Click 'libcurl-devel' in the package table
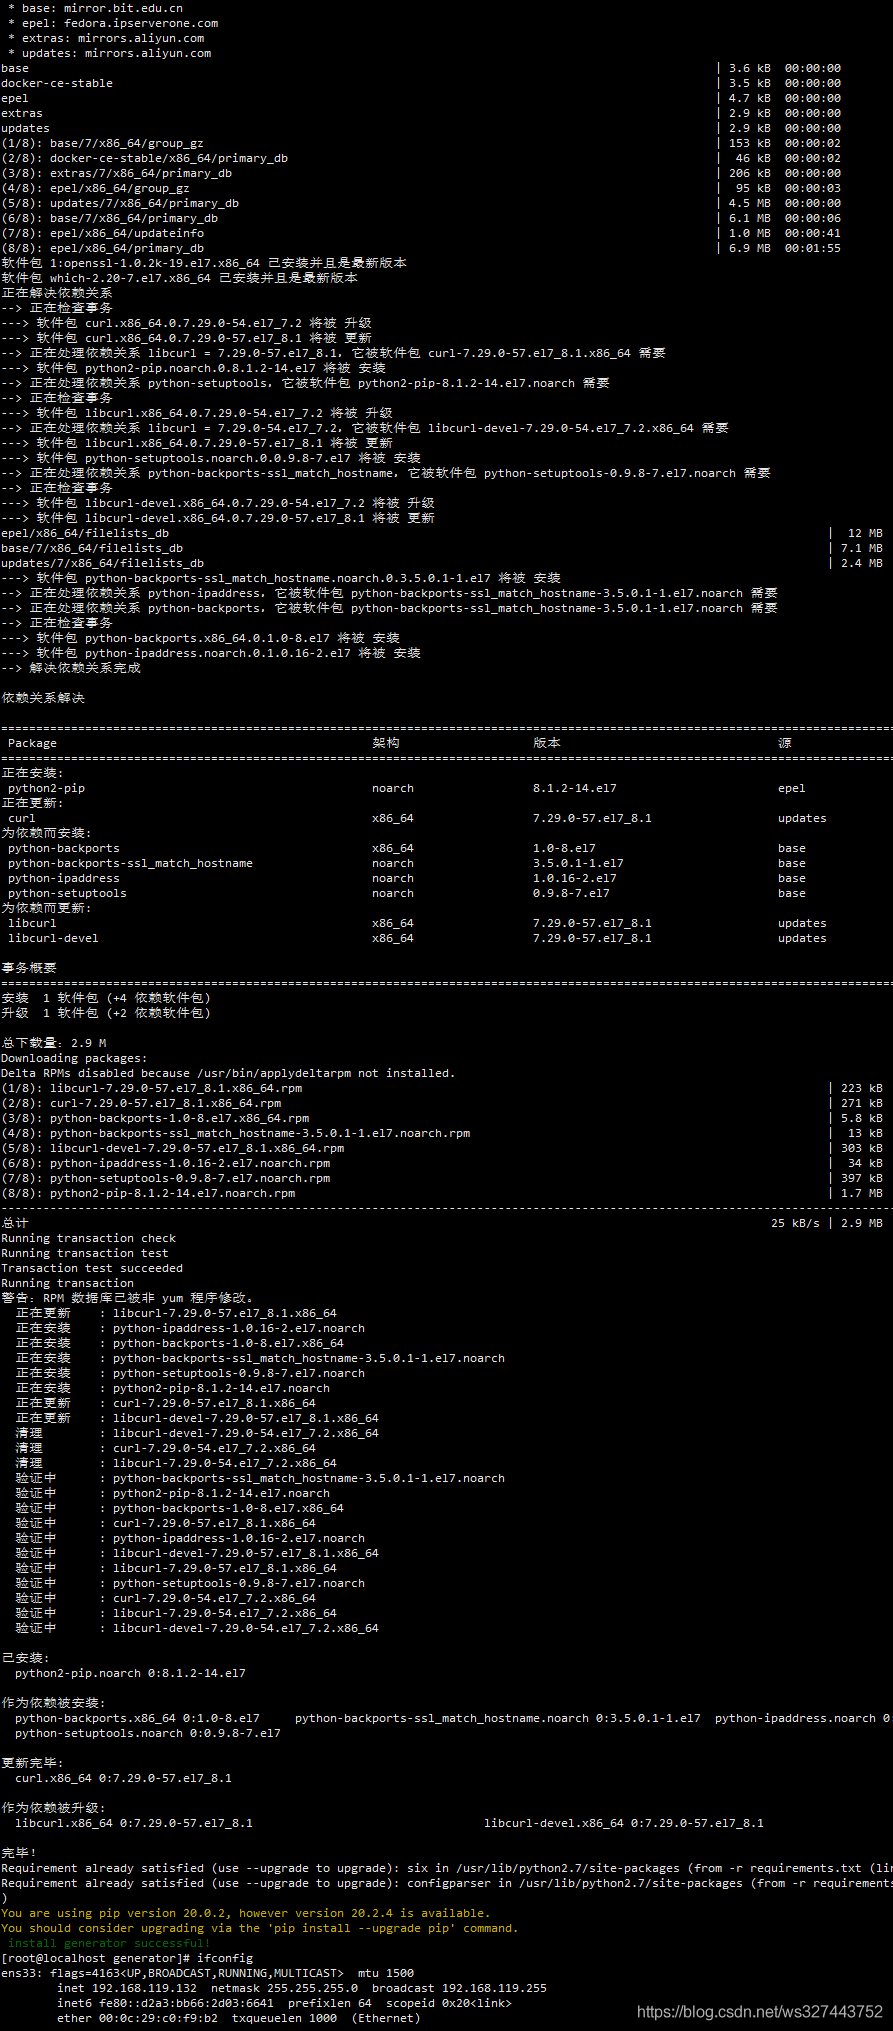Screen dimensions: 893x2031 53,938
